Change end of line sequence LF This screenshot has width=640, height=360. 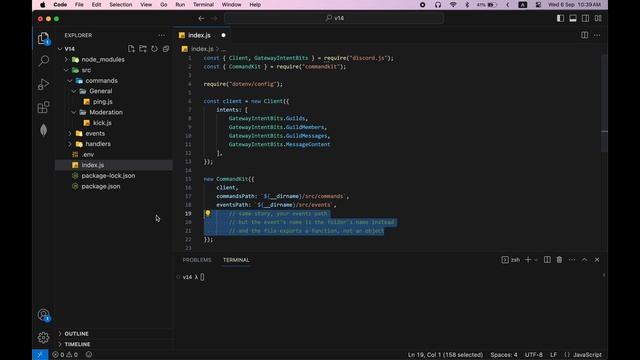(553, 355)
